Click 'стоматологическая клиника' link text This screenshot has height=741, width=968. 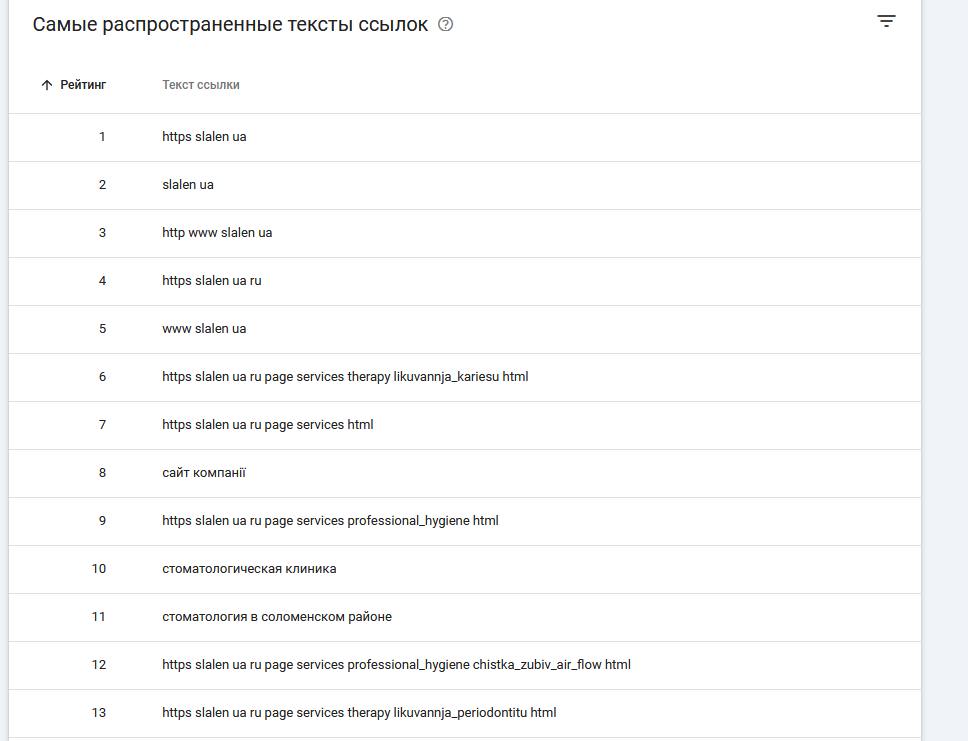[249, 569]
